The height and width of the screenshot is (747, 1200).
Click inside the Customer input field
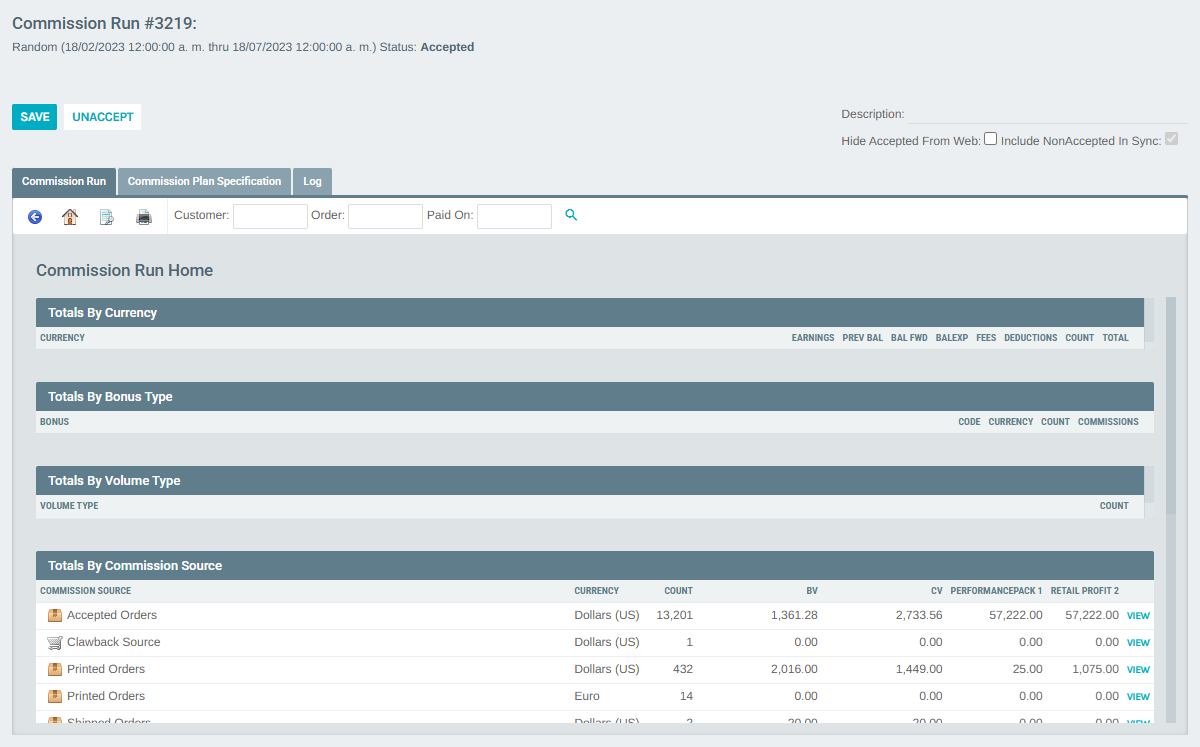270,215
